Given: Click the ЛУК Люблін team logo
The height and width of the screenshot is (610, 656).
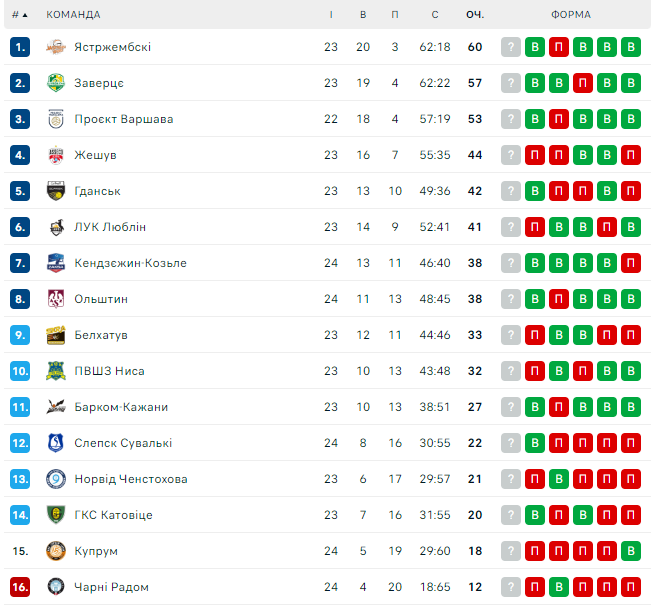Looking at the screenshot, I should pos(56,227).
